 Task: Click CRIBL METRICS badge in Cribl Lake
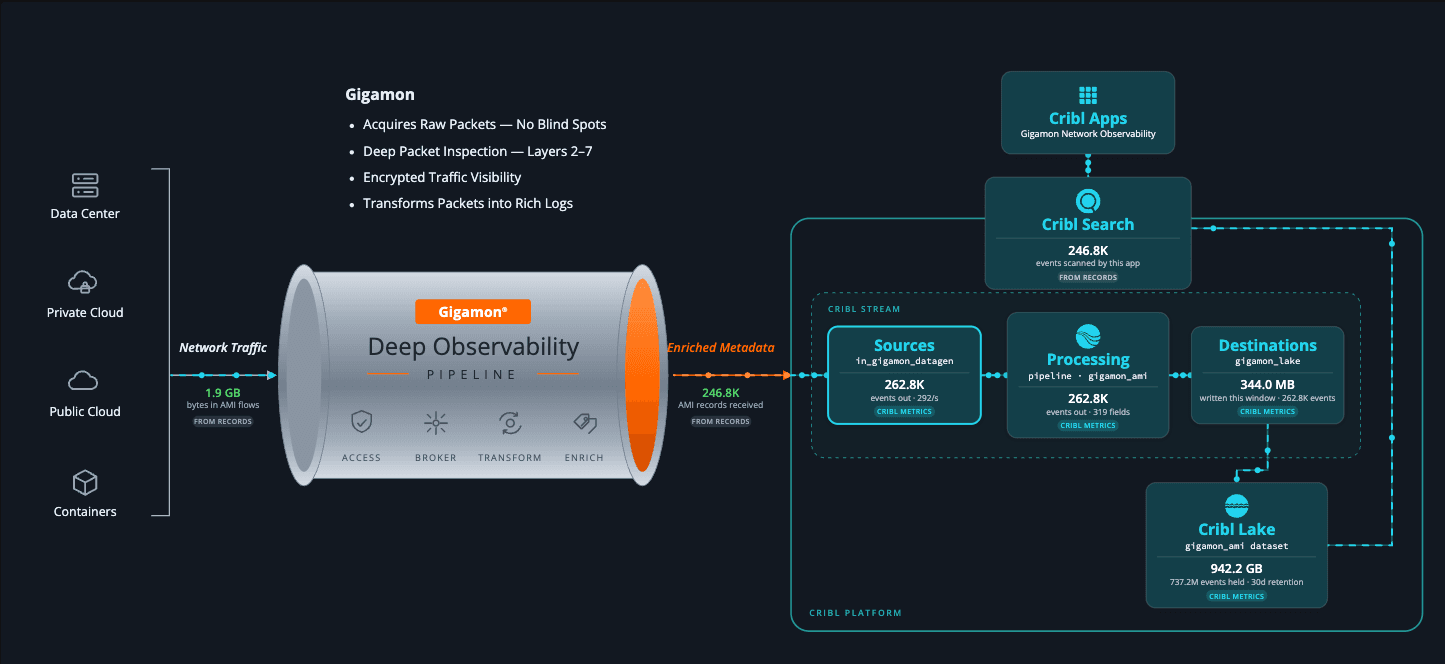(x=1236, y=596)
